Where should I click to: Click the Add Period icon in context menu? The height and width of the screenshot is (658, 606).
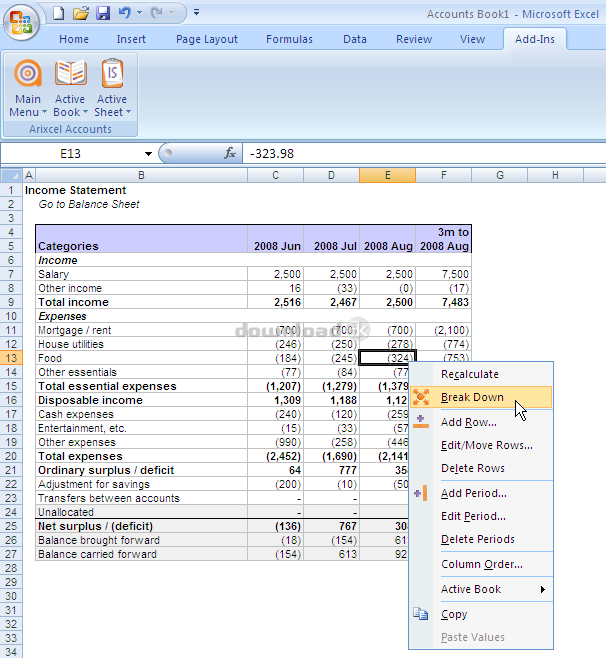click(421, 493)
